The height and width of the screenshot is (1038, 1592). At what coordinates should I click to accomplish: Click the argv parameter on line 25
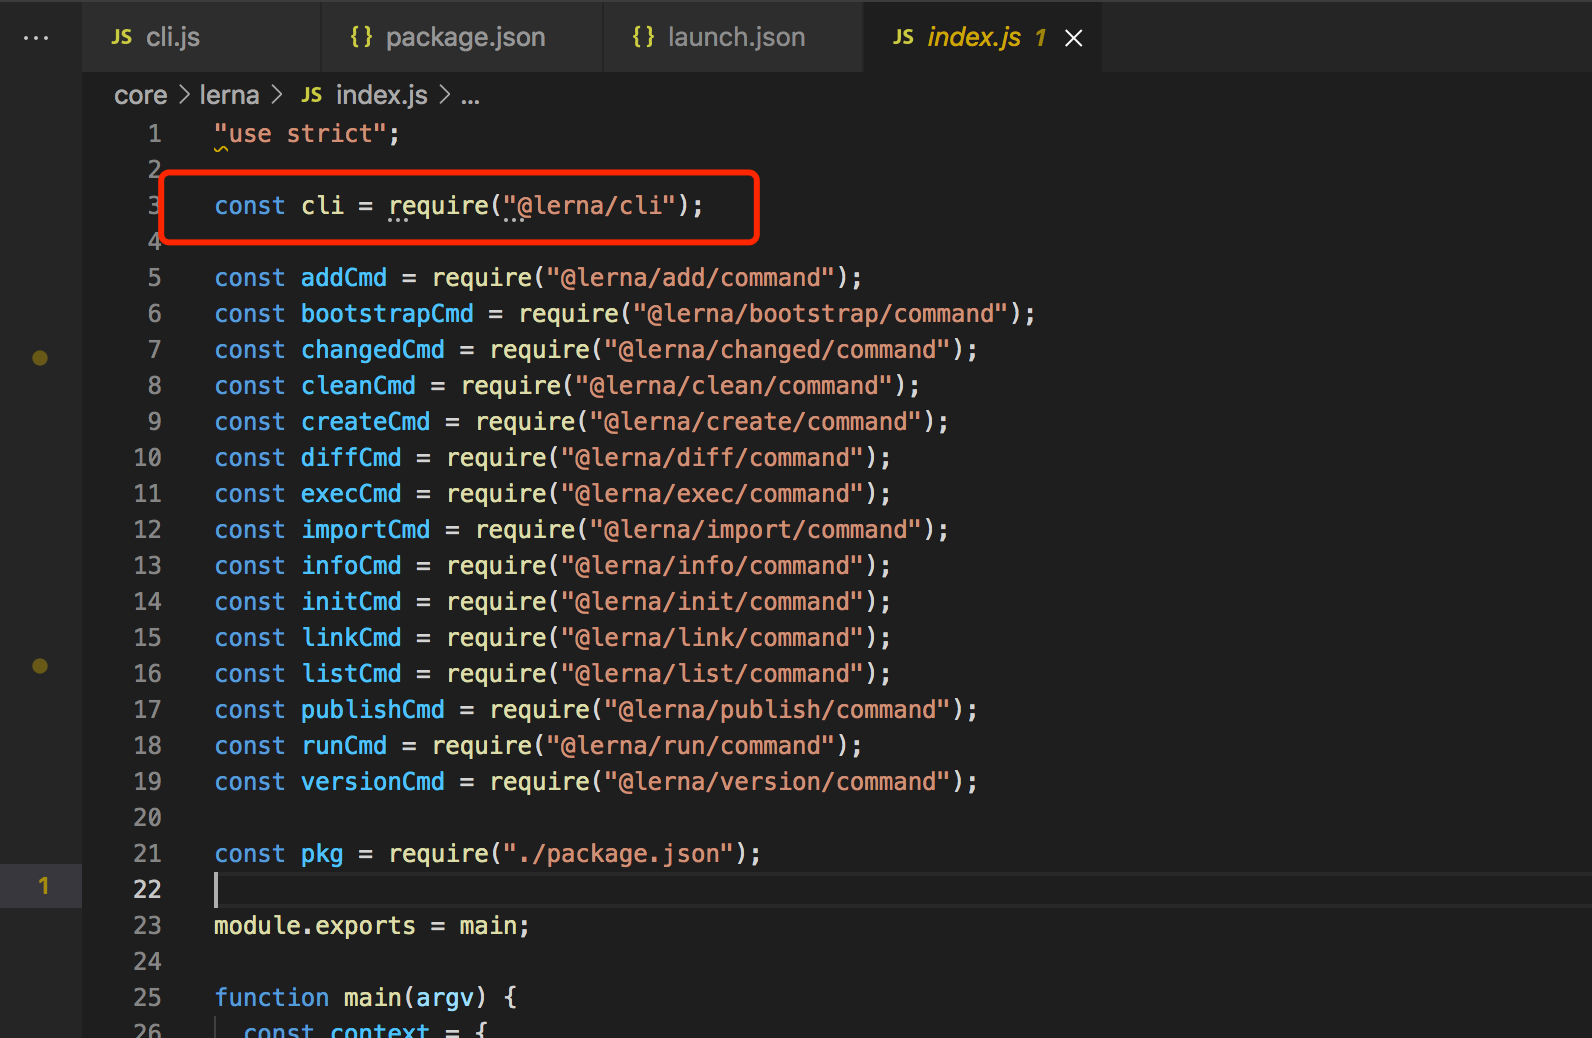tap(445, 998)
